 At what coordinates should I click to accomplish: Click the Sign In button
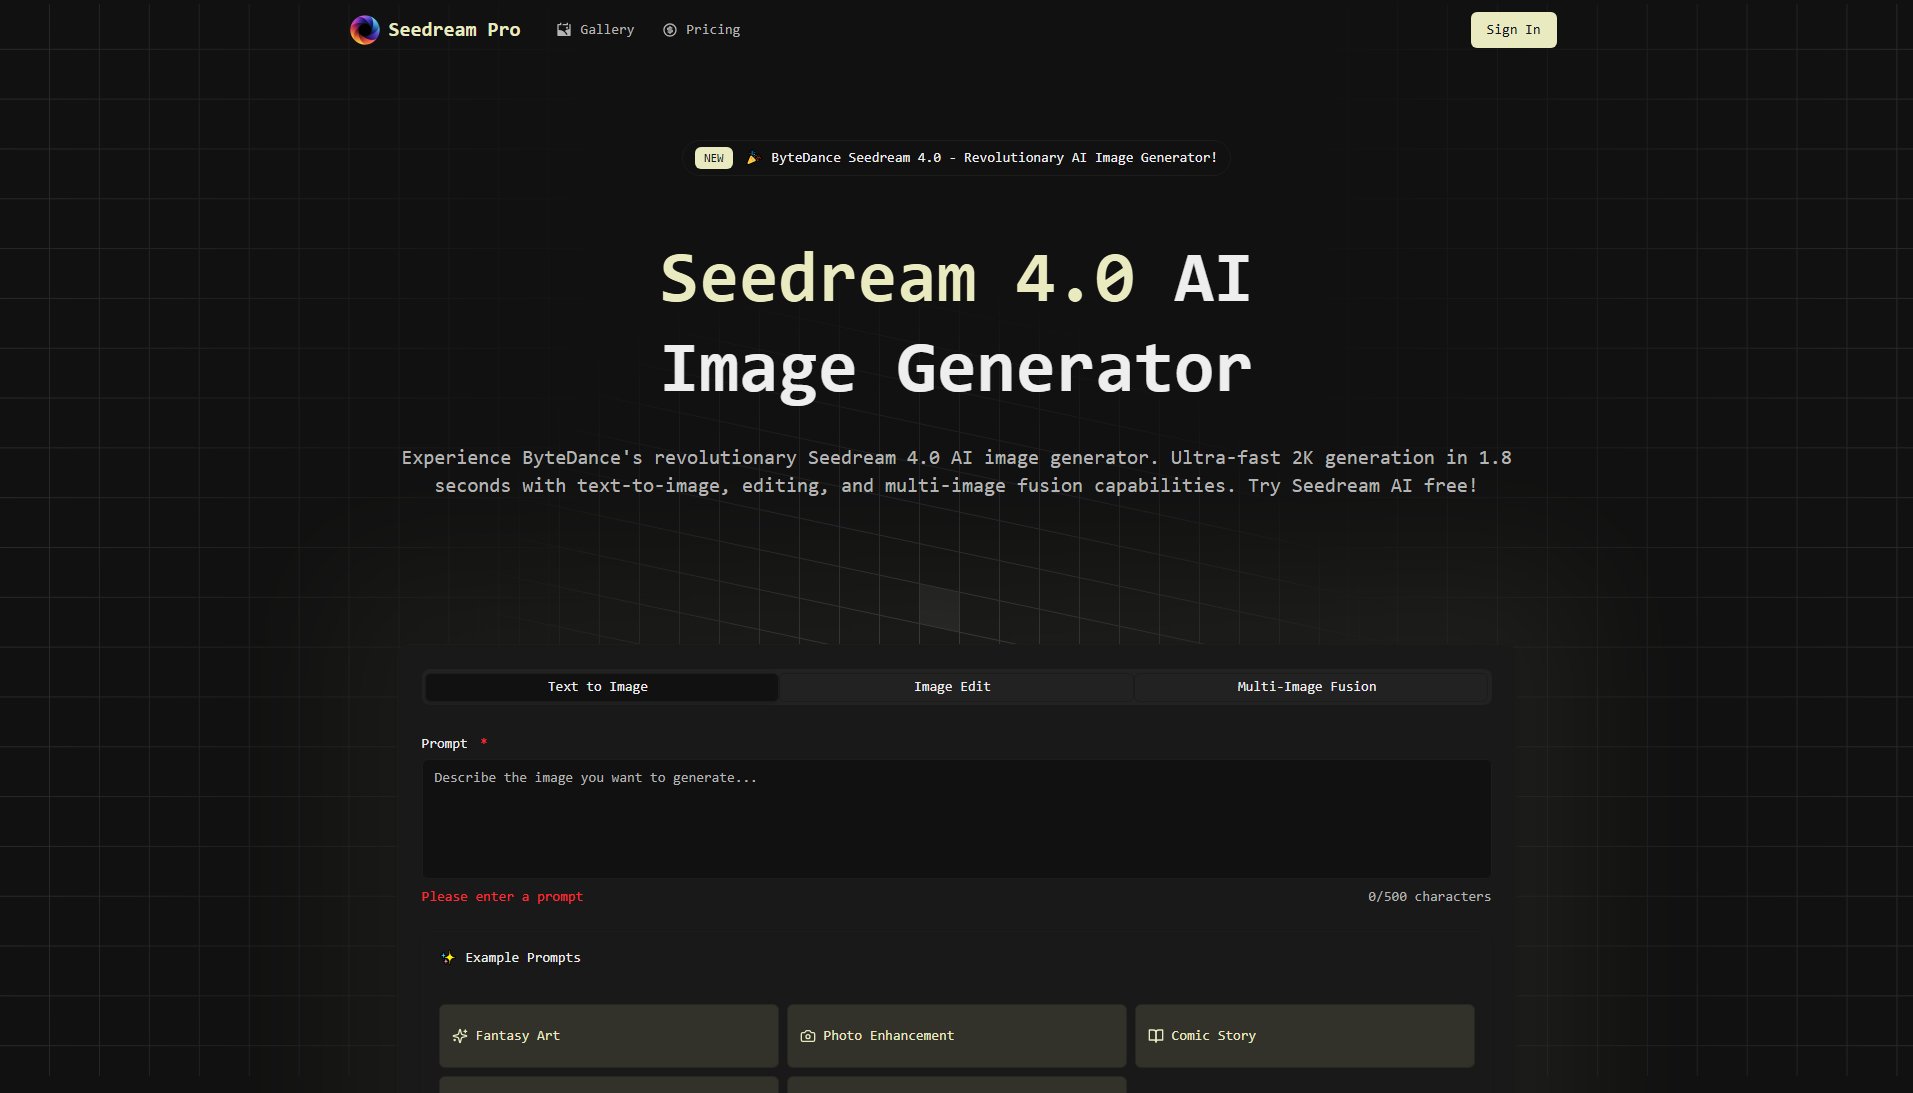[x=1513, y=30]
